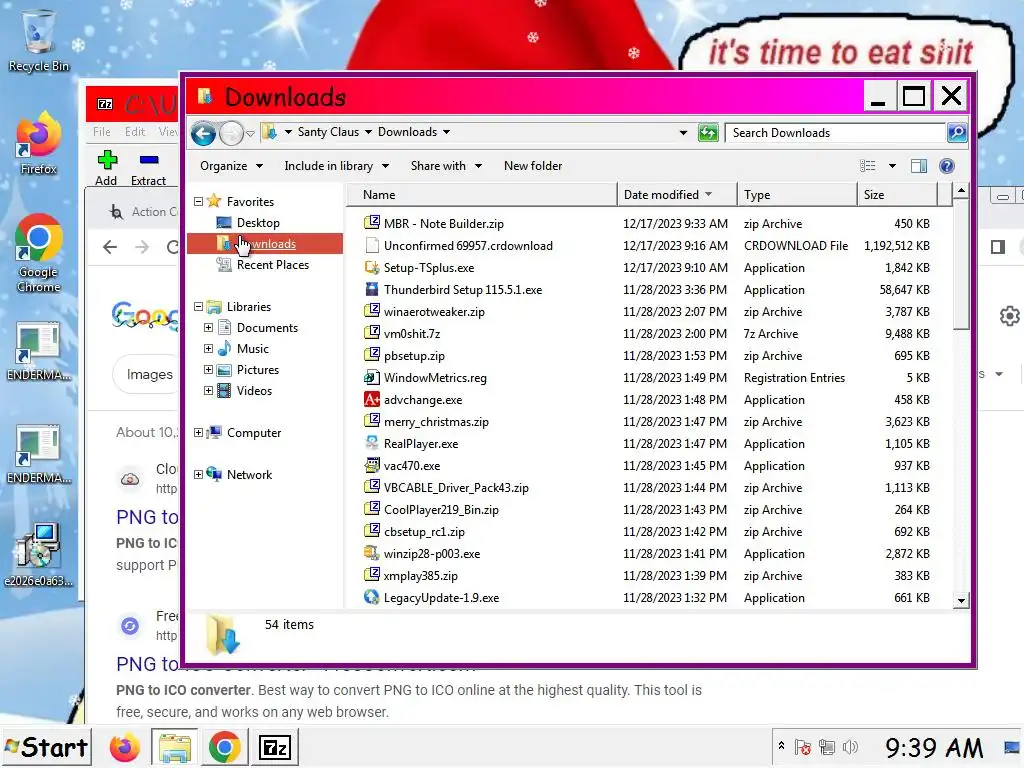Click the network tray icon
1024x768 pixels.
point(826,747)
